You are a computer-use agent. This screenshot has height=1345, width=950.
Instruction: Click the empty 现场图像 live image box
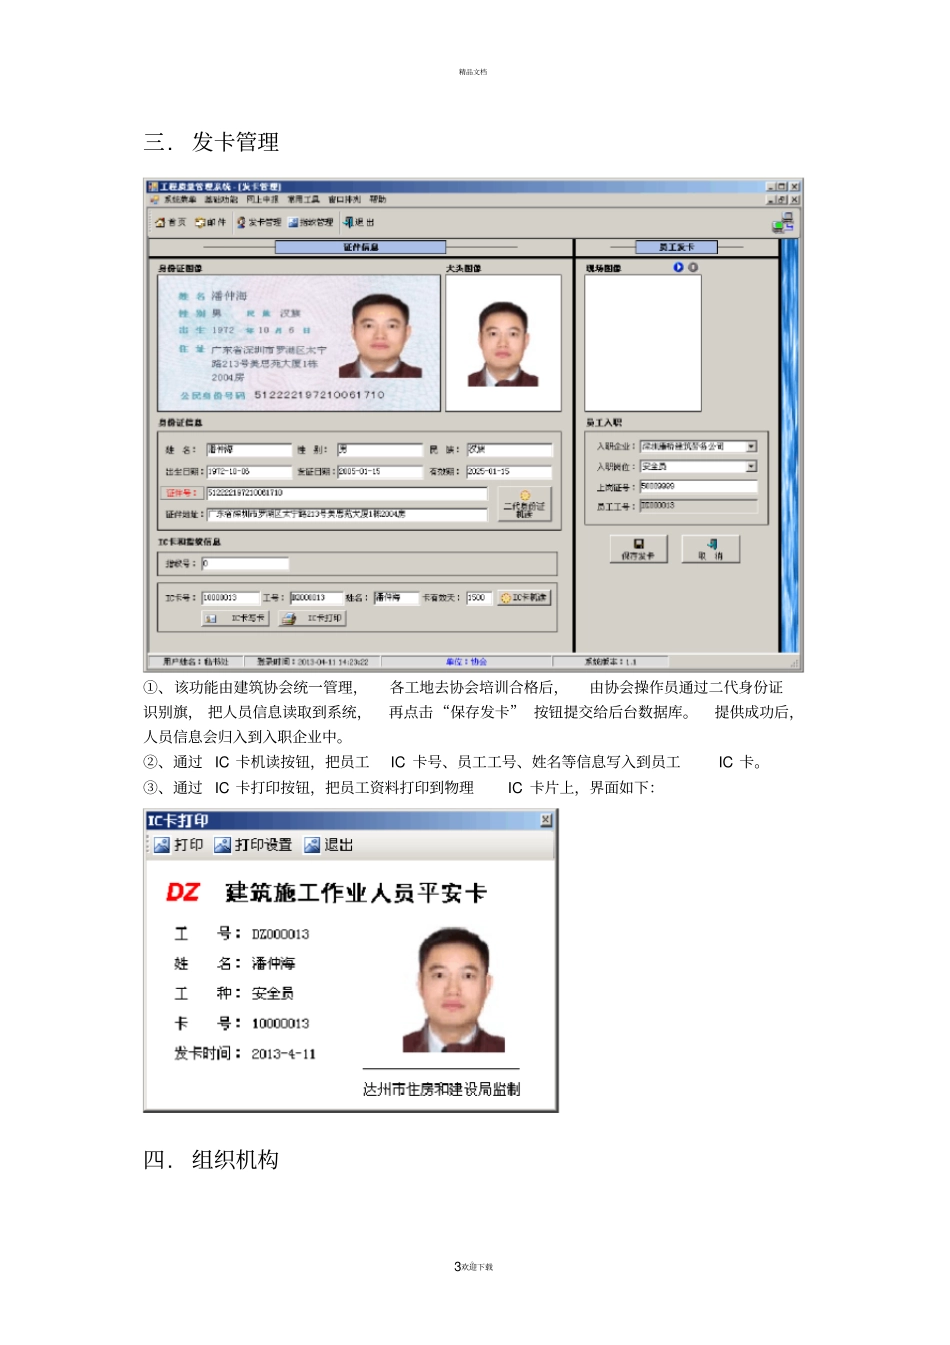(643, 343)
